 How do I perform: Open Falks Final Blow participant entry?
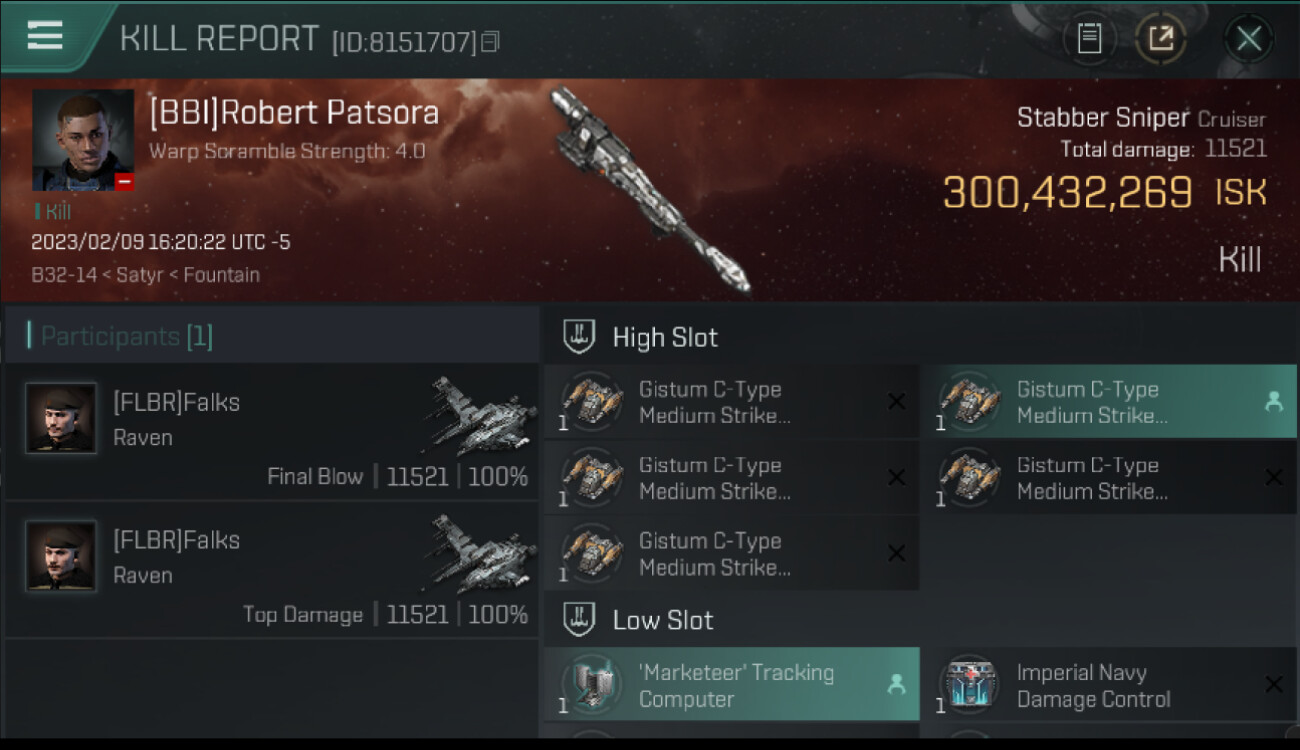tap(272, 431)
